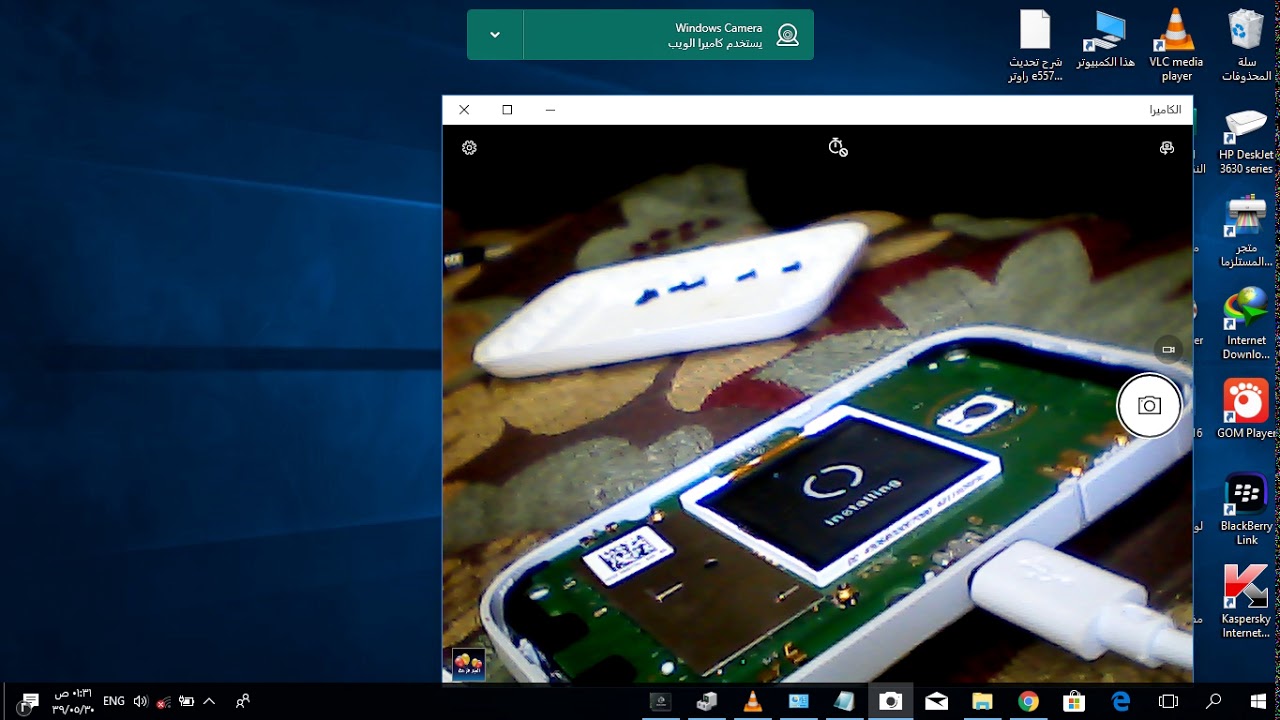
Task: Open the volume speaker control in tray
Action: [x=140, y=701]
